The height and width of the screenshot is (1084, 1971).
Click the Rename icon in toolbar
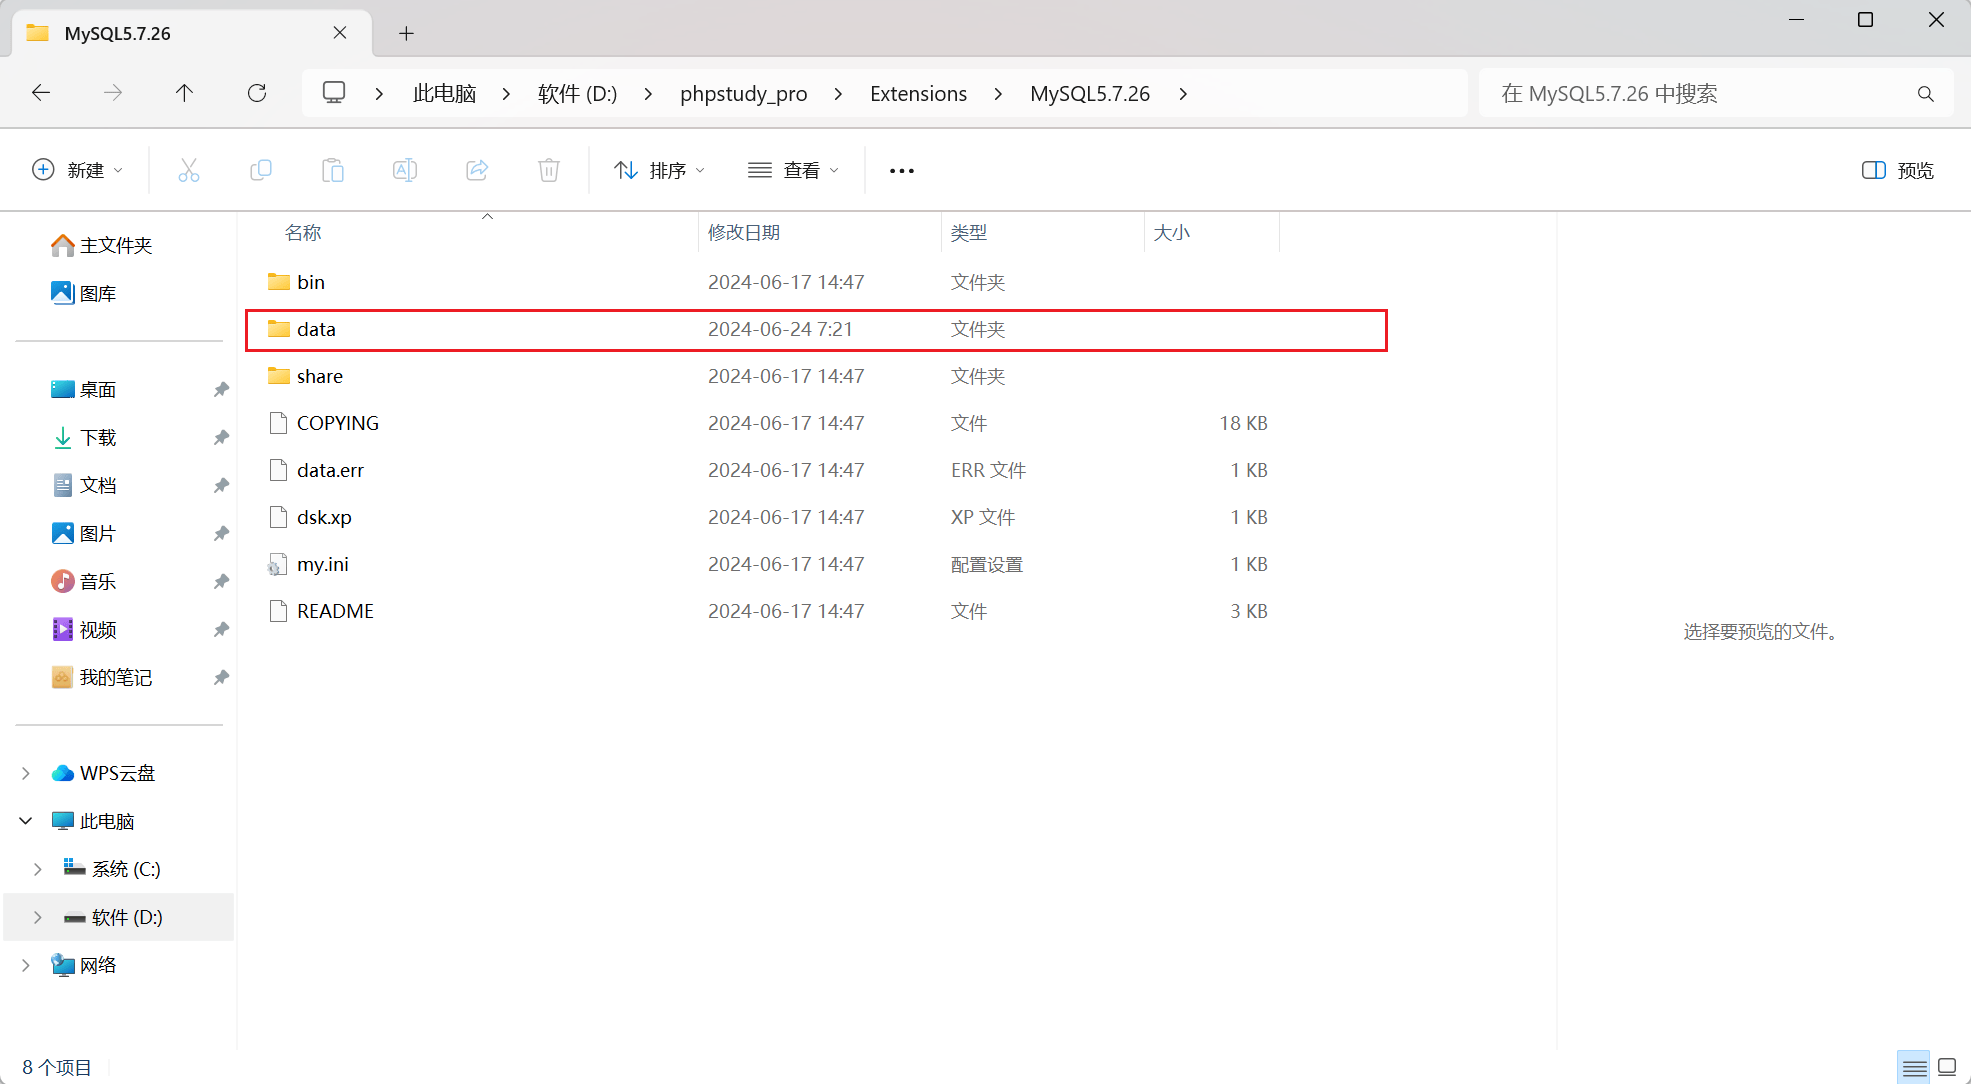point(405,170)
